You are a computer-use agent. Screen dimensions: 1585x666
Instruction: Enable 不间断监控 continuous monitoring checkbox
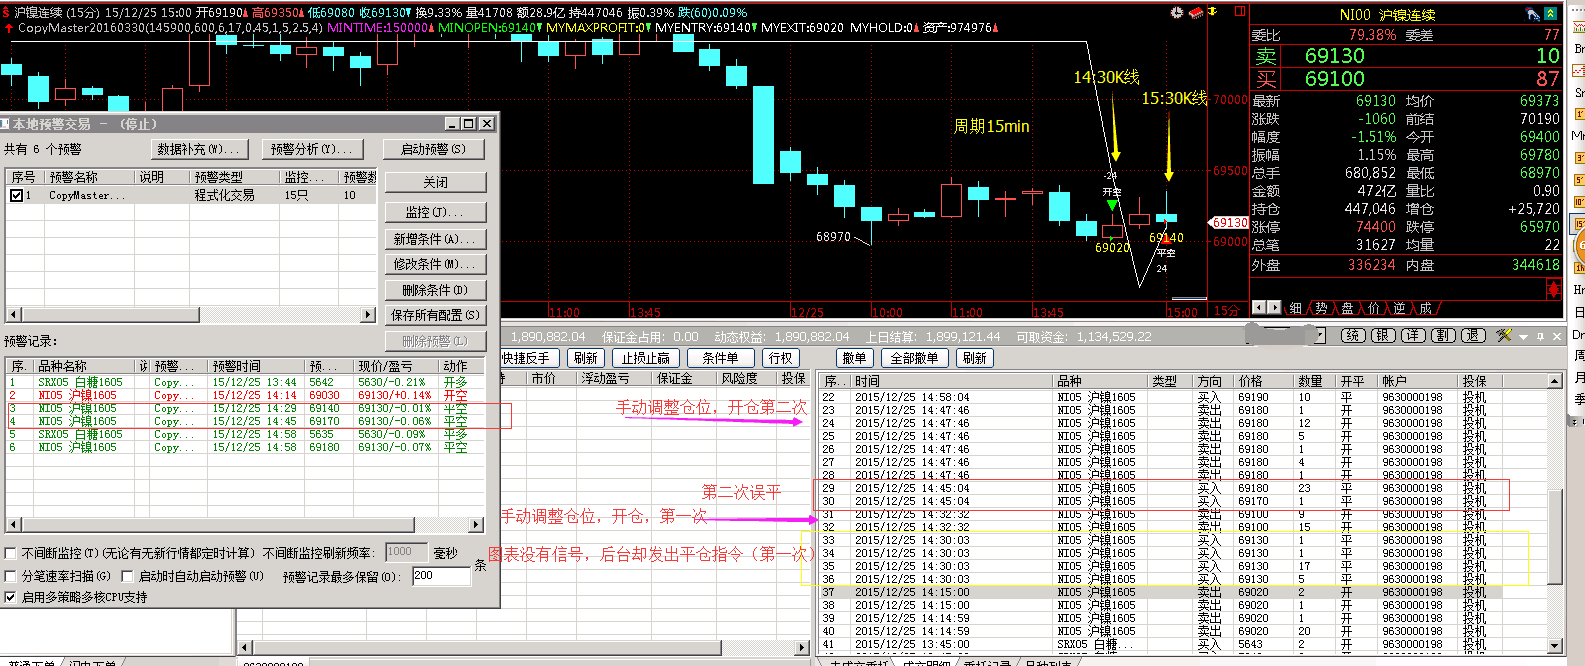(11, 553)
